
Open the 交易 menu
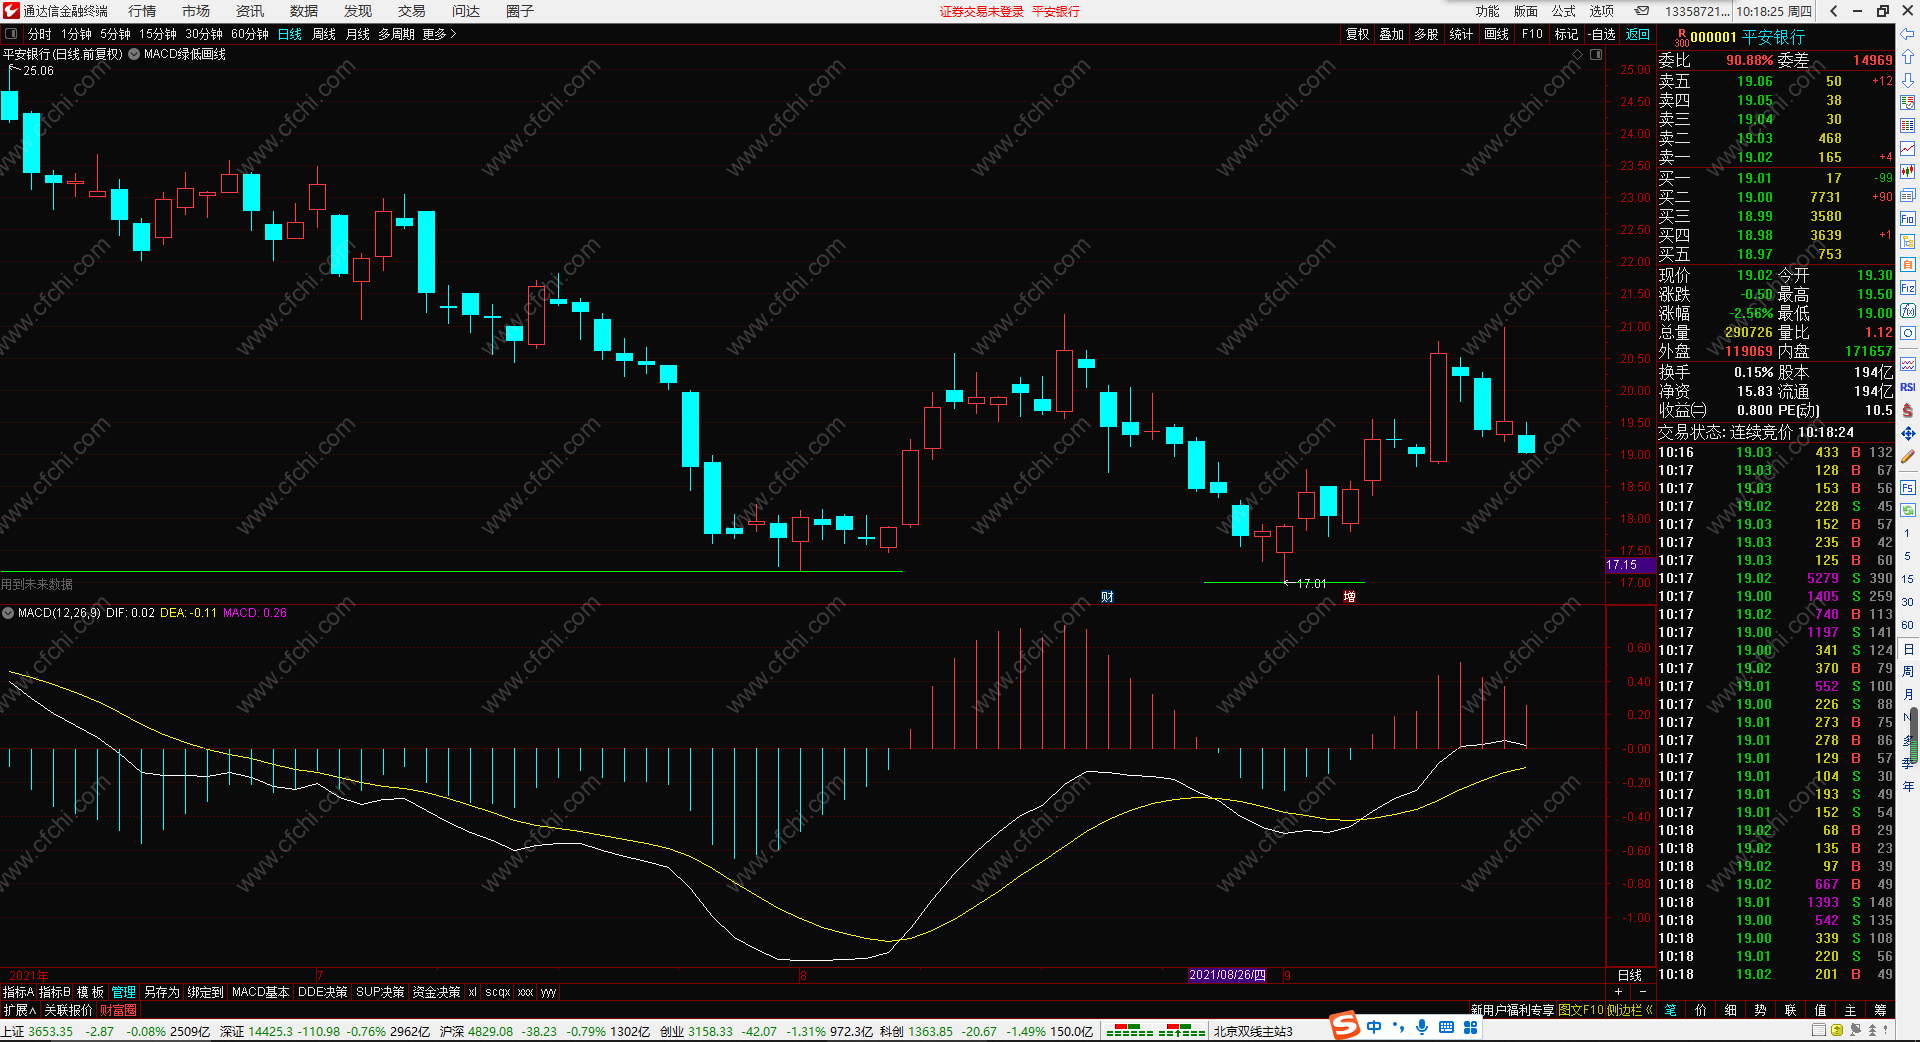(x=412, y=11)
